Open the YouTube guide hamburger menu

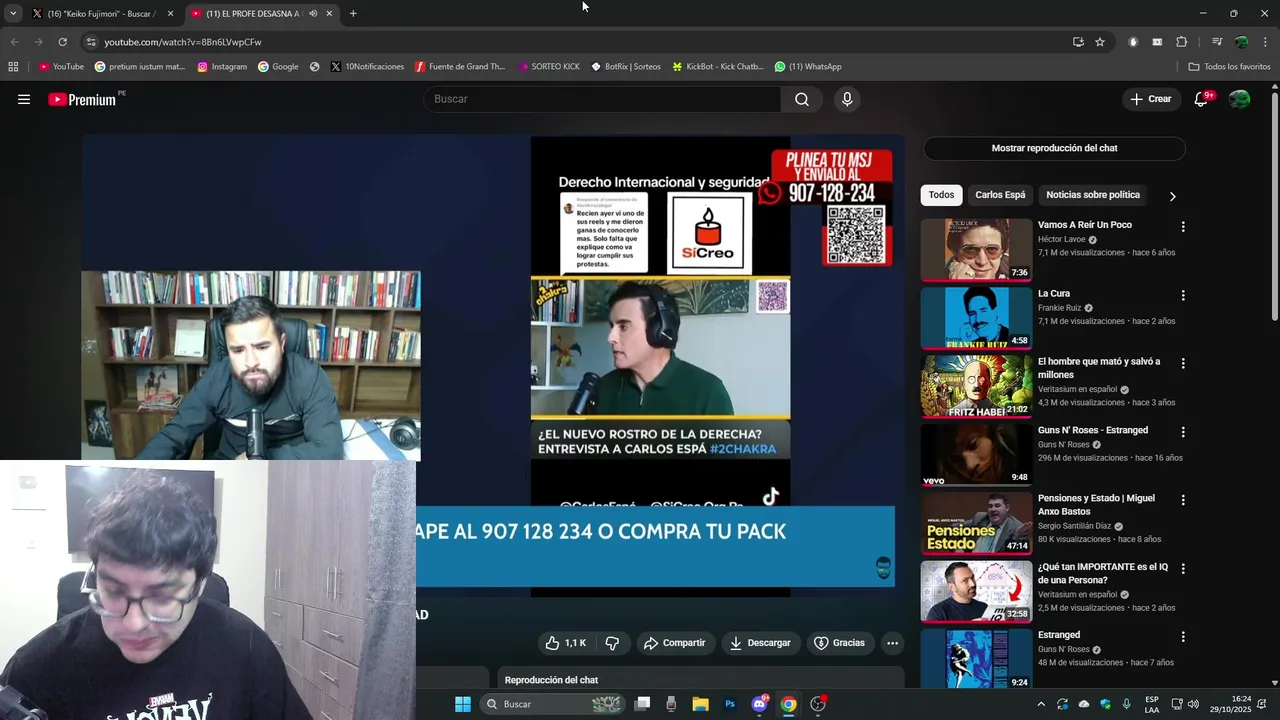point(24,99)
